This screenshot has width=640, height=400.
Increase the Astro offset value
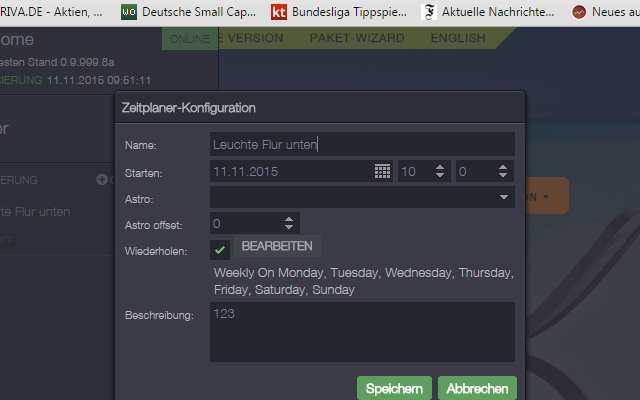click(x=289, y=219)
